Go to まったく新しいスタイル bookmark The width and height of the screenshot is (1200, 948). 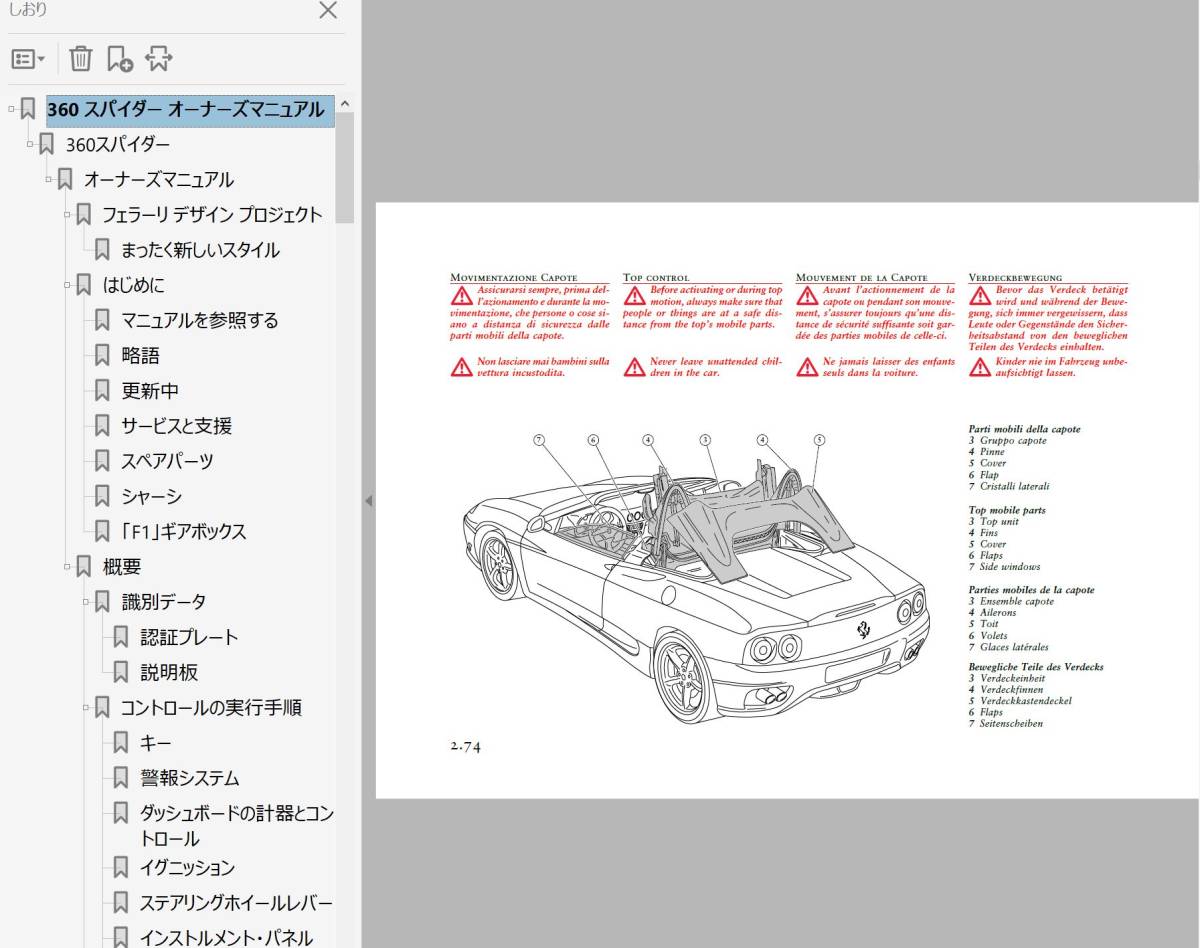(x=200, y=250)
